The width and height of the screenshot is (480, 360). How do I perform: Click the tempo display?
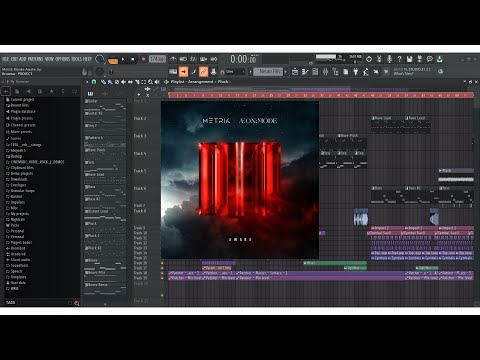[x=157, y=59]
